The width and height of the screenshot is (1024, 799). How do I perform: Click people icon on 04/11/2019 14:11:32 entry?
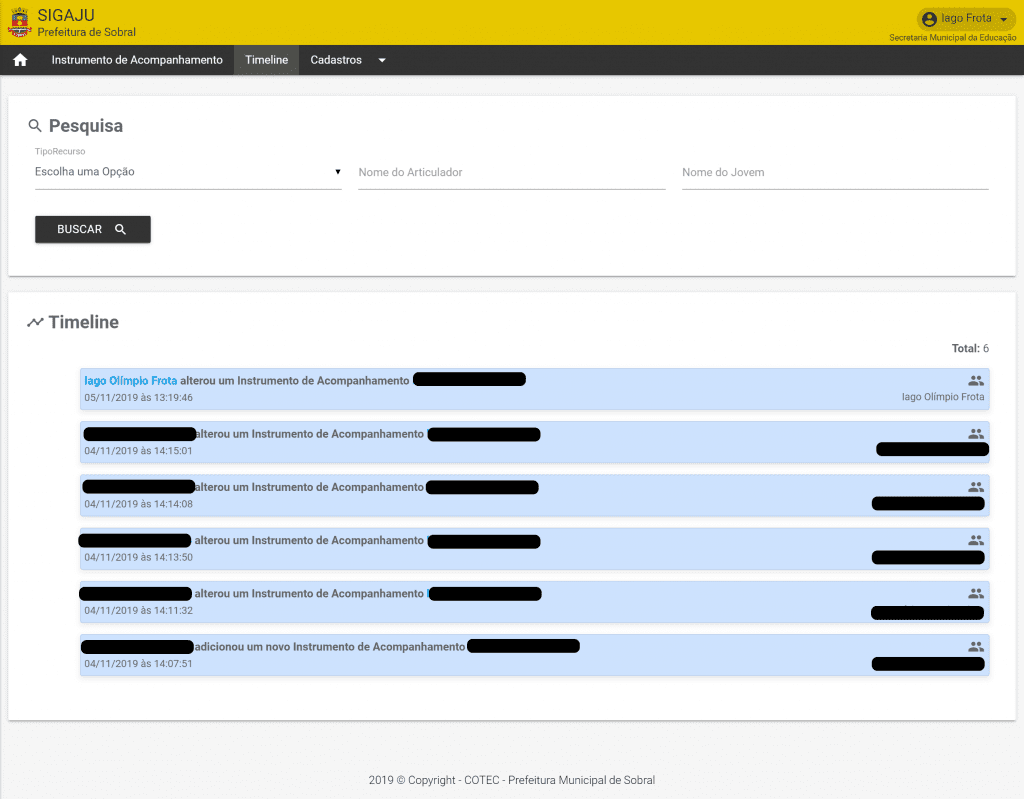976,593
